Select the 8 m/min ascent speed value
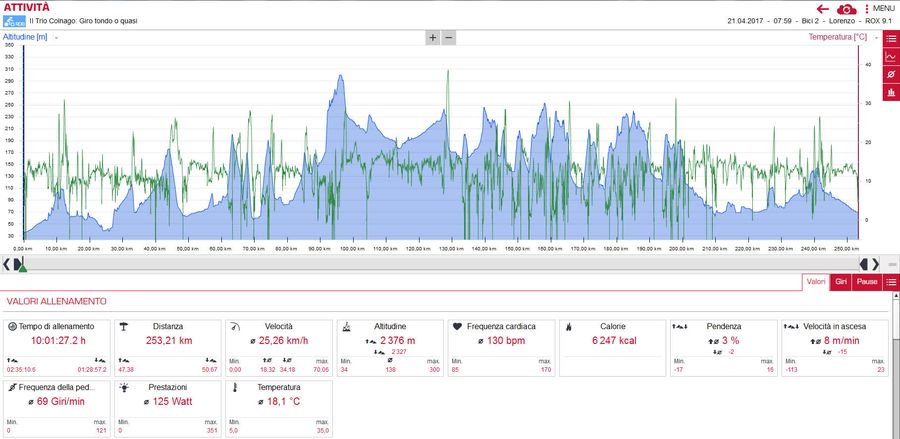 tap(842, 341)
